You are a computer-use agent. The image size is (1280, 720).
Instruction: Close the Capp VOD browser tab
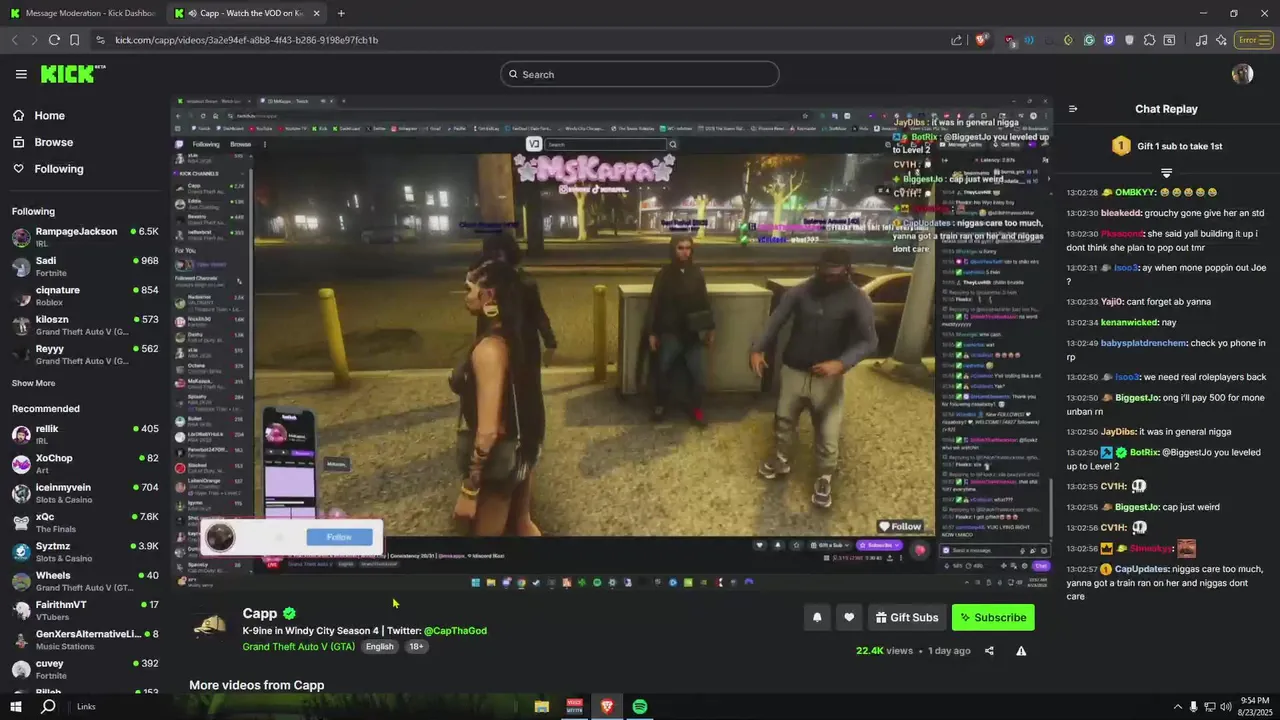tap(317, 13)
